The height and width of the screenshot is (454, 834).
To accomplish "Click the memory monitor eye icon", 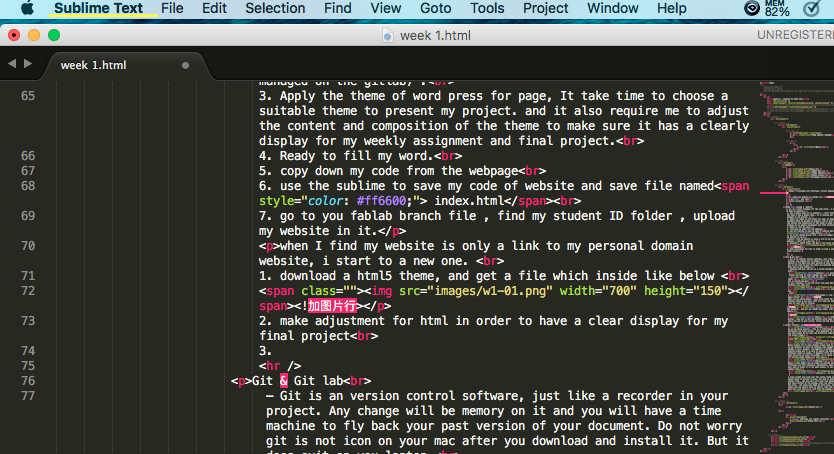I will (x=752, y=8).
